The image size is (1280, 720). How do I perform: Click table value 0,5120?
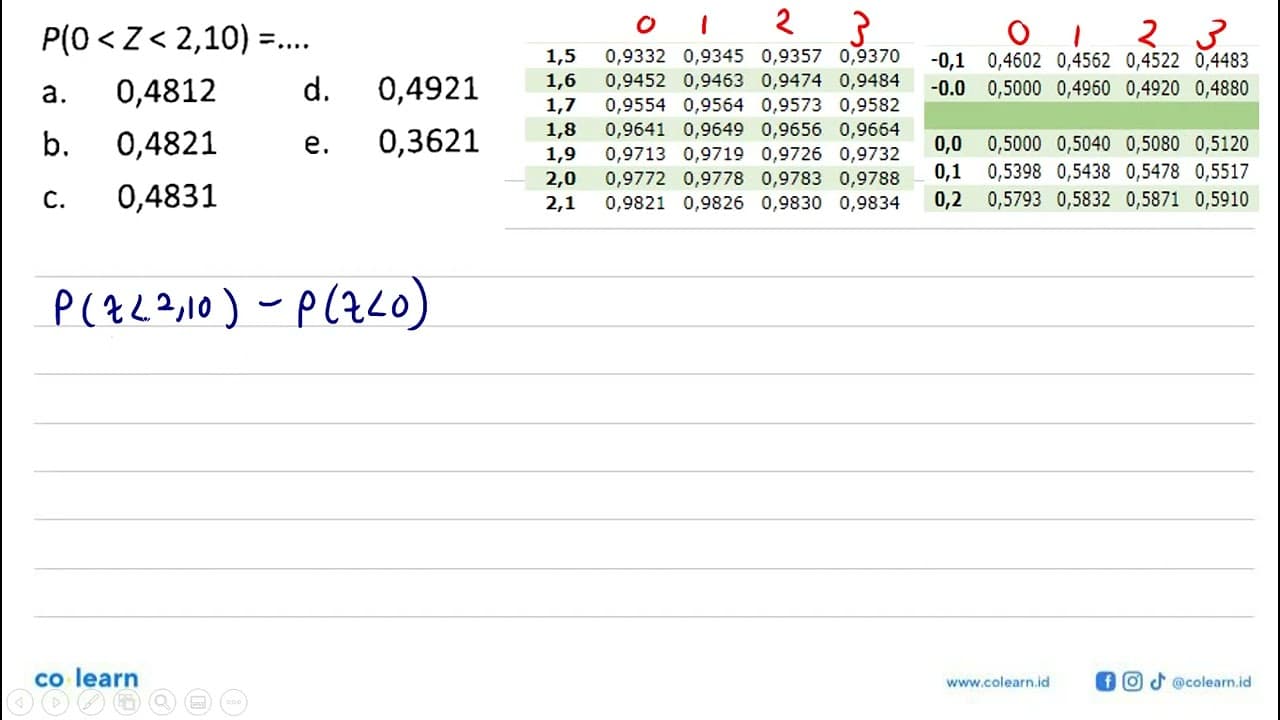(x=1221, y=144)
